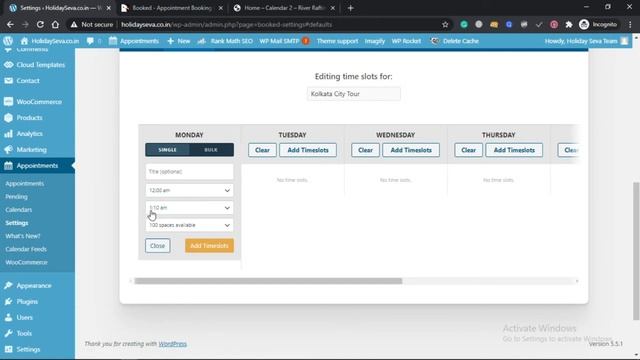The width and height of the screenshot is (640, 360).
Task: Open browser extensions puzzle icon
Action: click(x=569, y=24)
